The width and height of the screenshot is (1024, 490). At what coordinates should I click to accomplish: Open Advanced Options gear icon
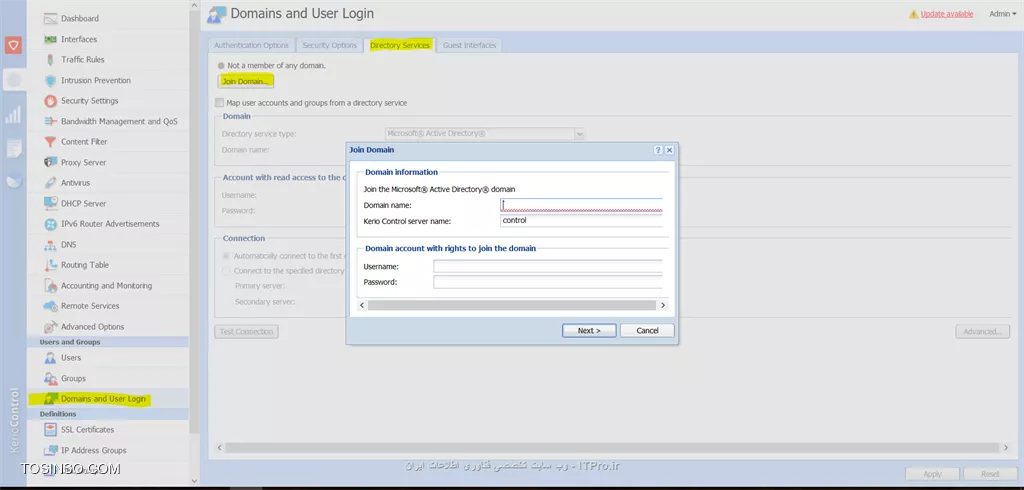(x=51, y=327)
